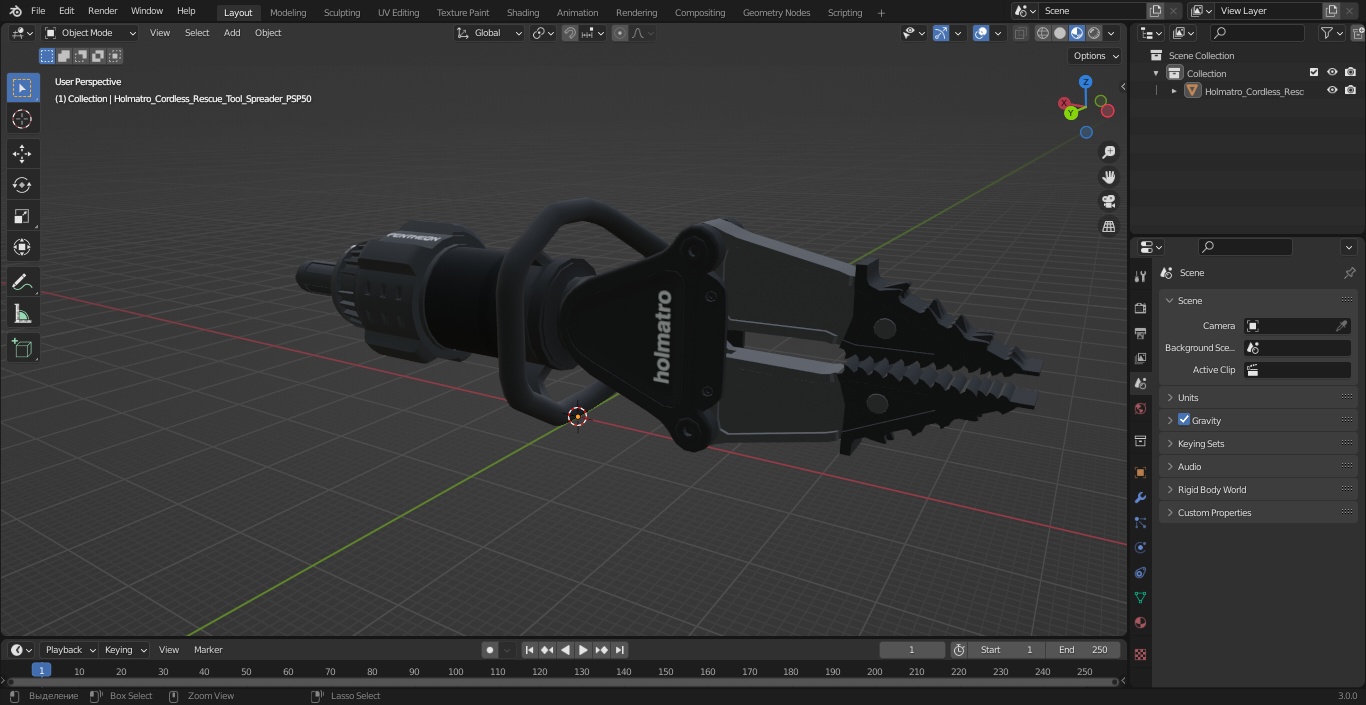Select the Select Box tool

(x=22, y=88)
